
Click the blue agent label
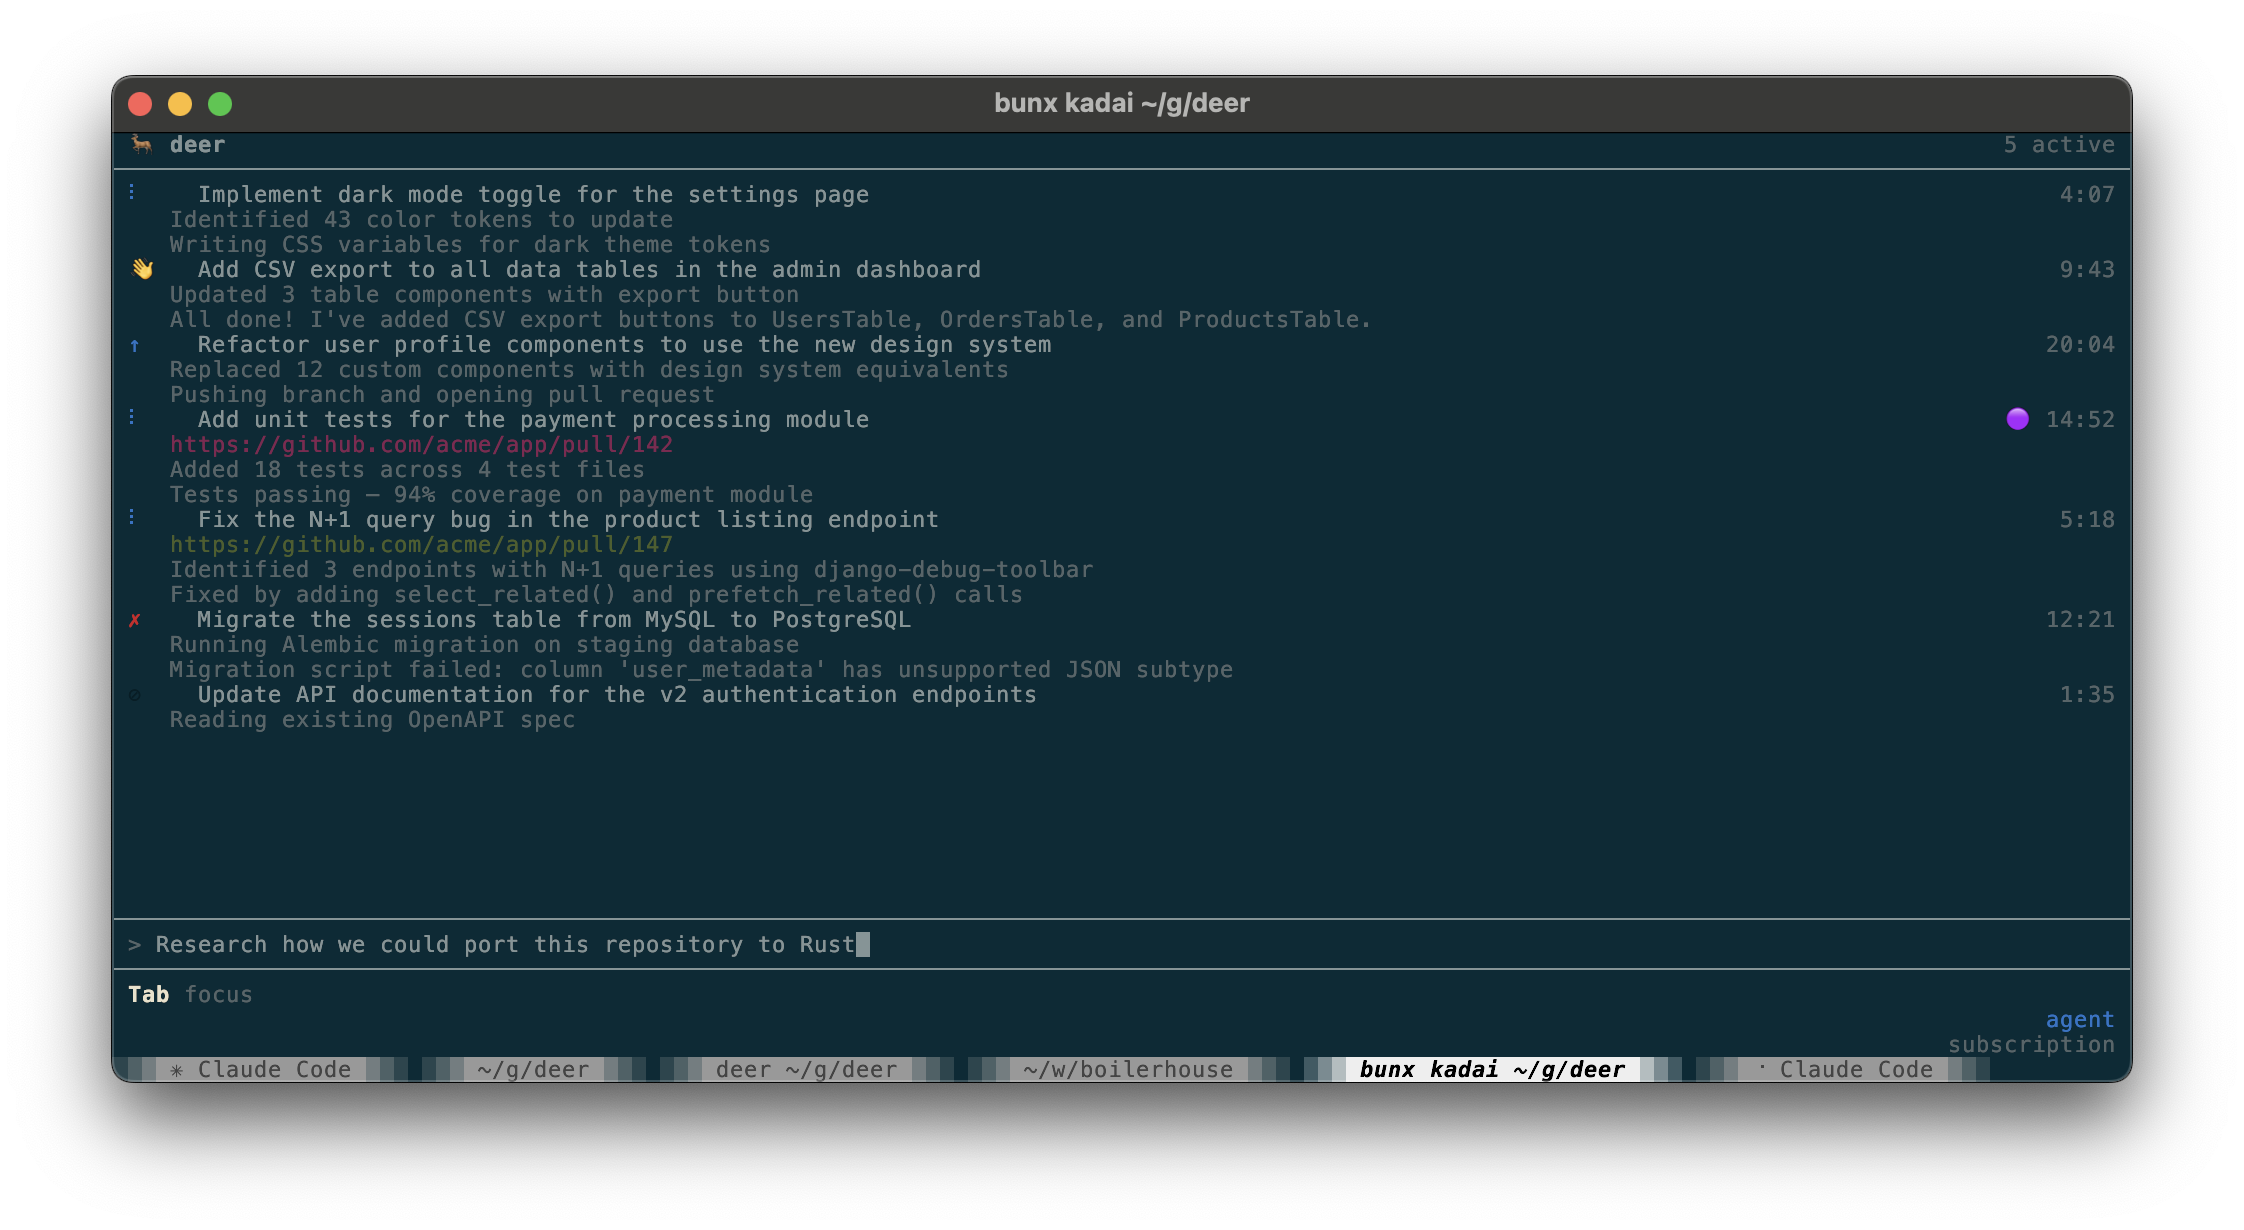pos(2079,1020)
